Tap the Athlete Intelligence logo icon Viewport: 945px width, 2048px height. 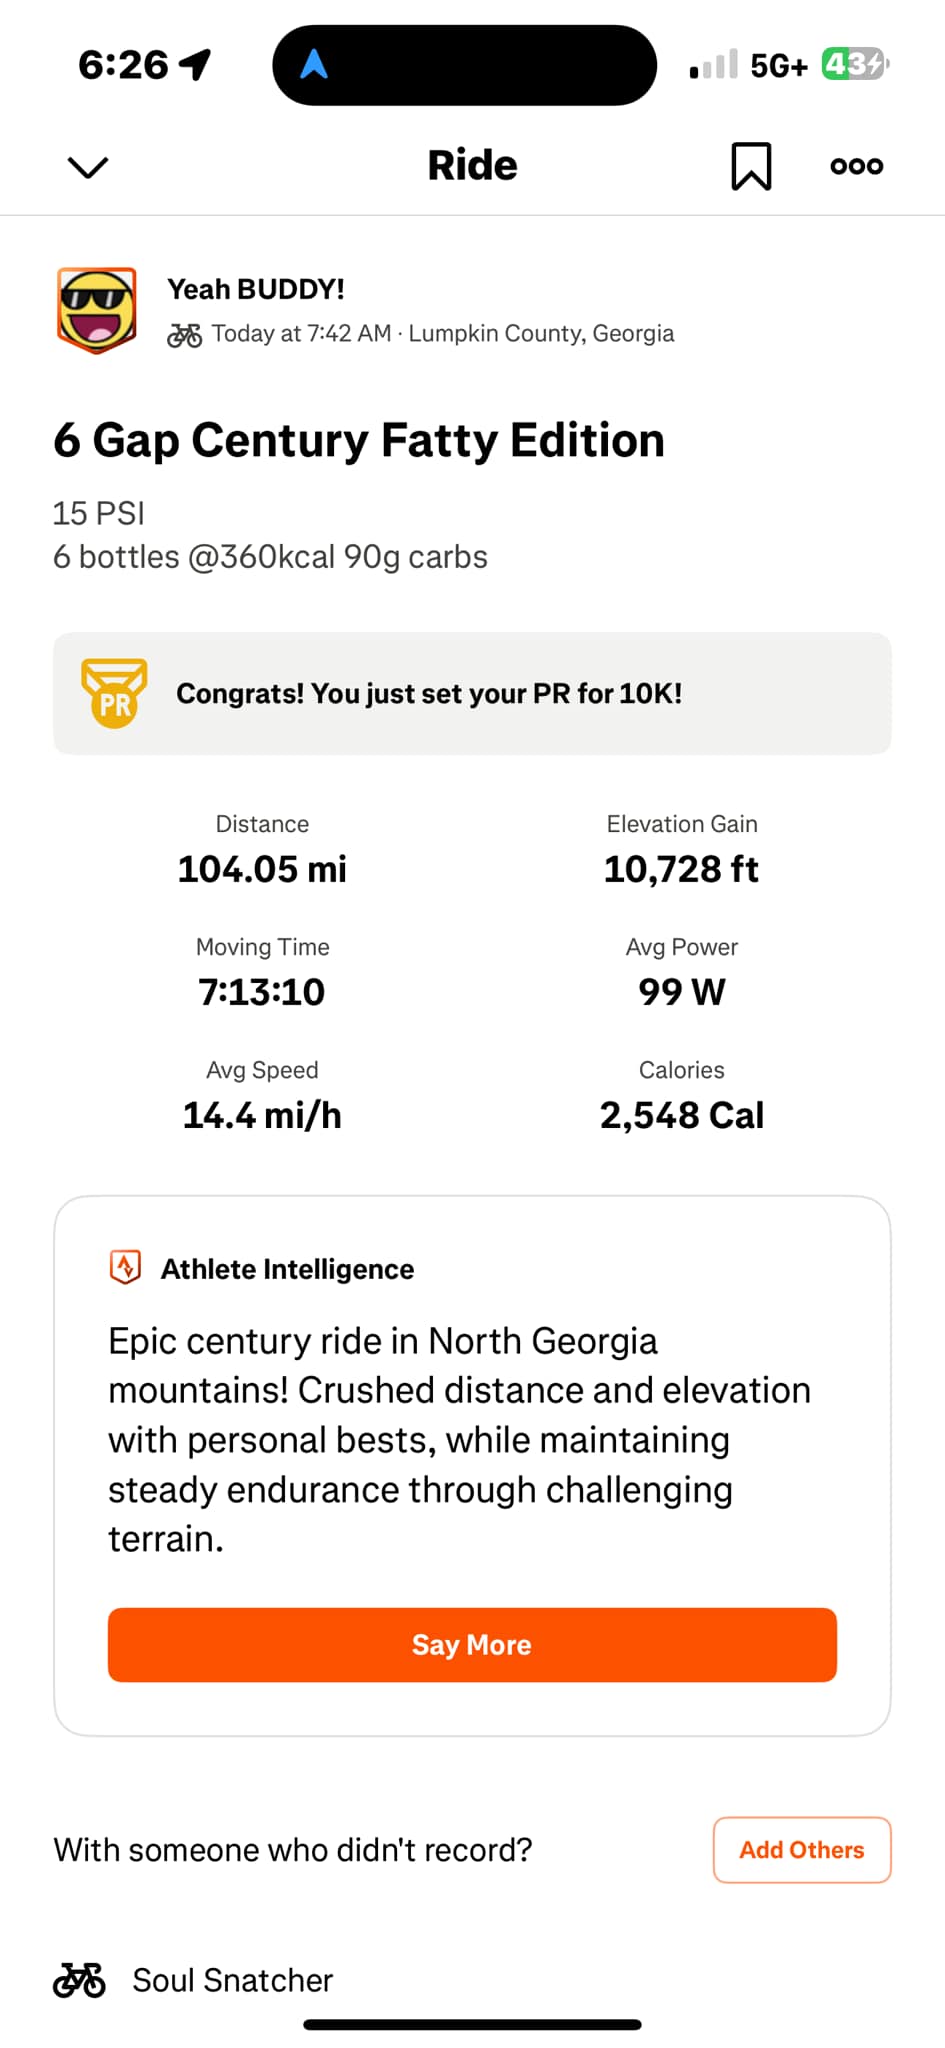pyautogui.click(x=125, y=1267)
